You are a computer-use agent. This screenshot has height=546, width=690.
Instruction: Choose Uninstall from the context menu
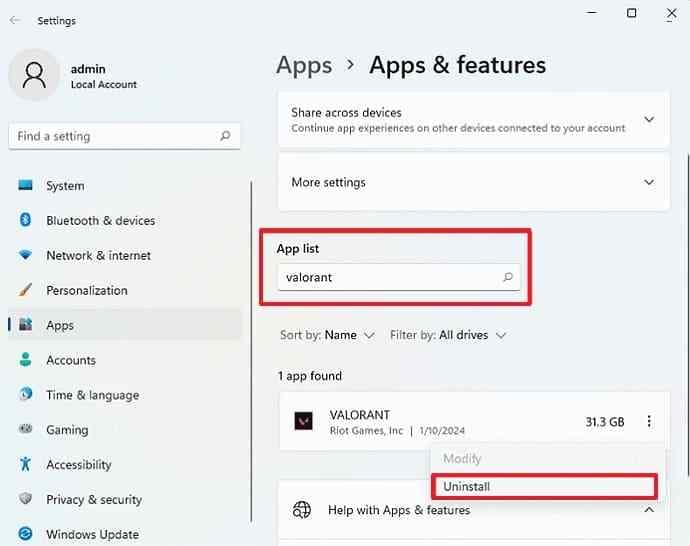click(x=544, y=487)
